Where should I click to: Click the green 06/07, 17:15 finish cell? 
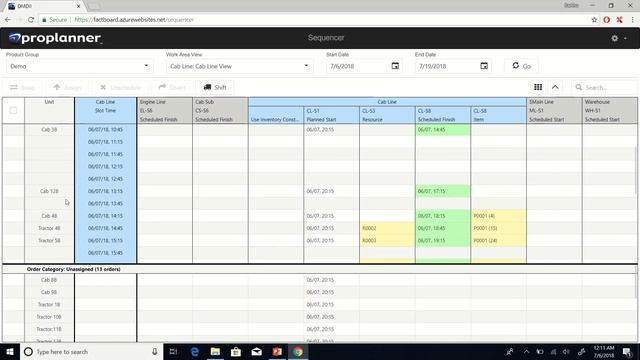(x=442, y=191)
